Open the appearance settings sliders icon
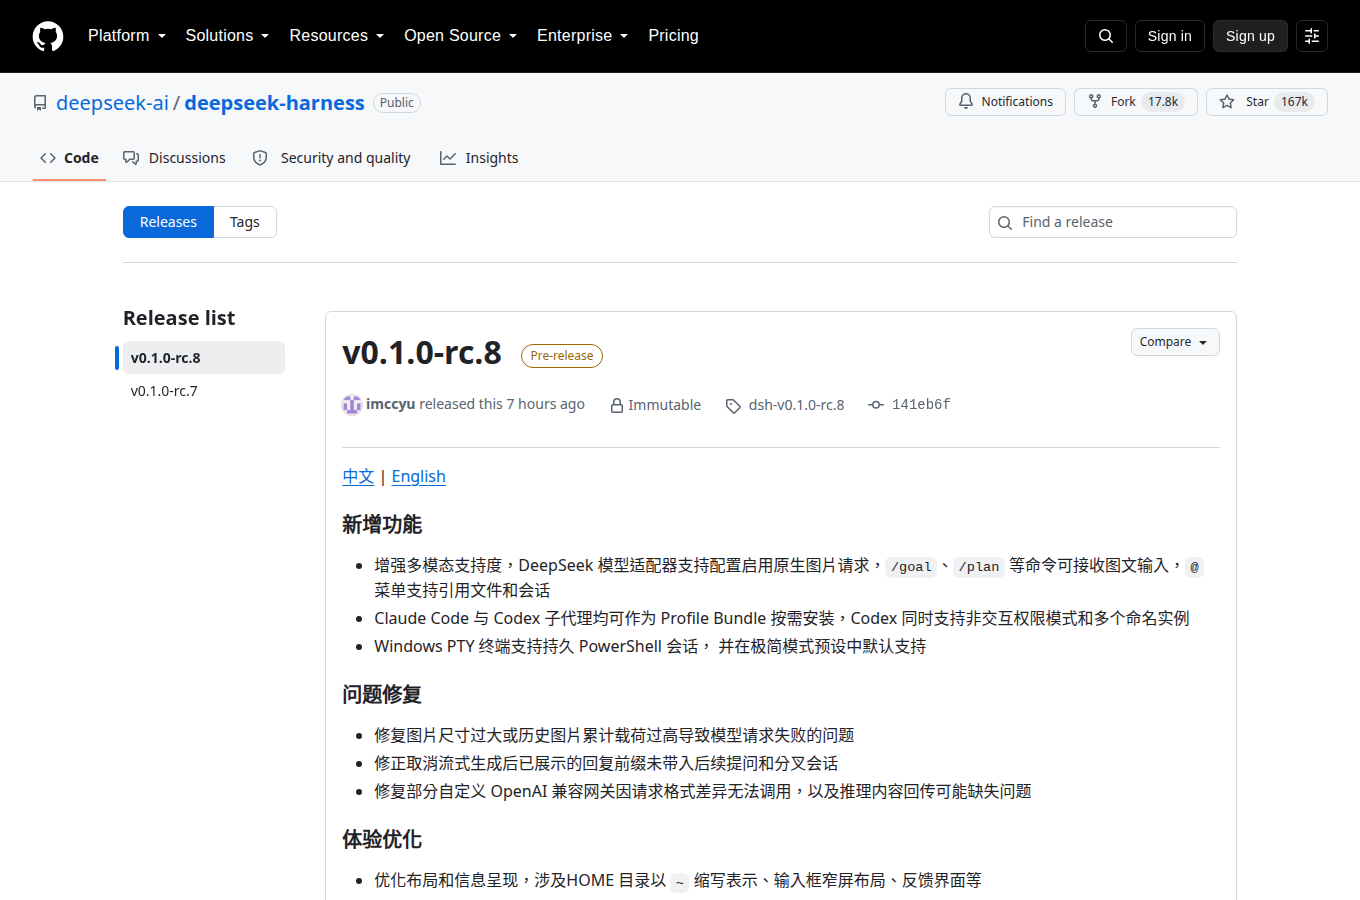The height and width of the screenshot is (900, 1360). (x=1312, y=36)
